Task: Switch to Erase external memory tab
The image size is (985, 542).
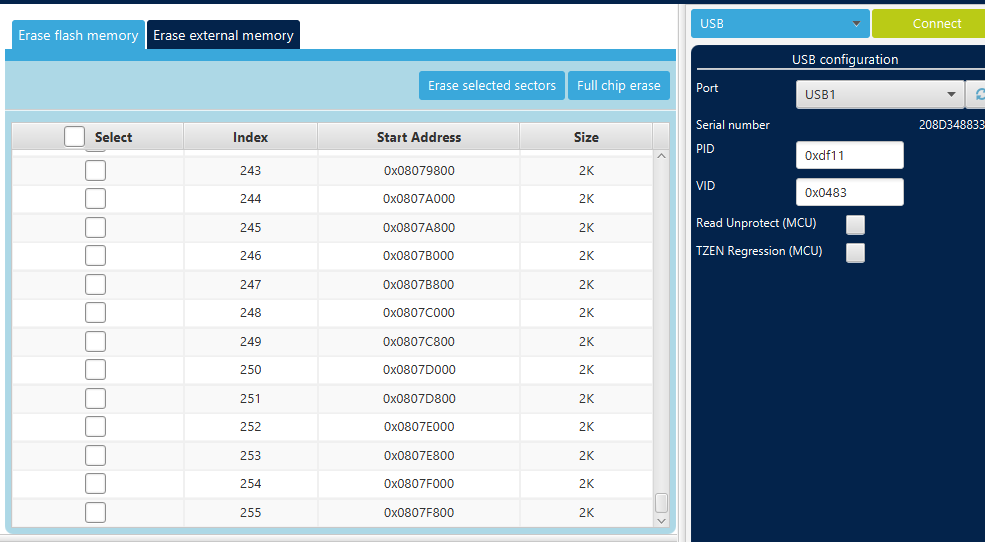Action: point(223,35)
